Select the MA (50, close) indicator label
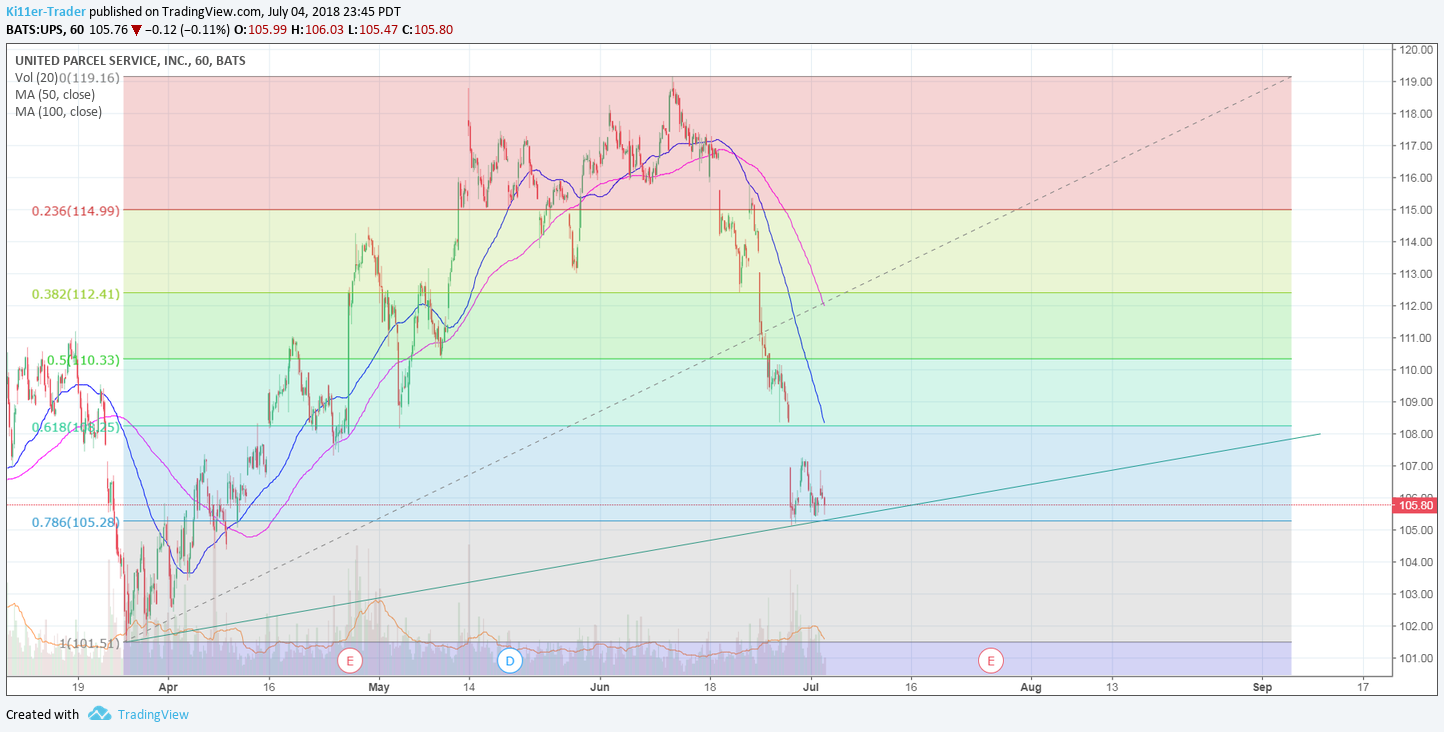1444x732 pixels. (x=55, y=94)
